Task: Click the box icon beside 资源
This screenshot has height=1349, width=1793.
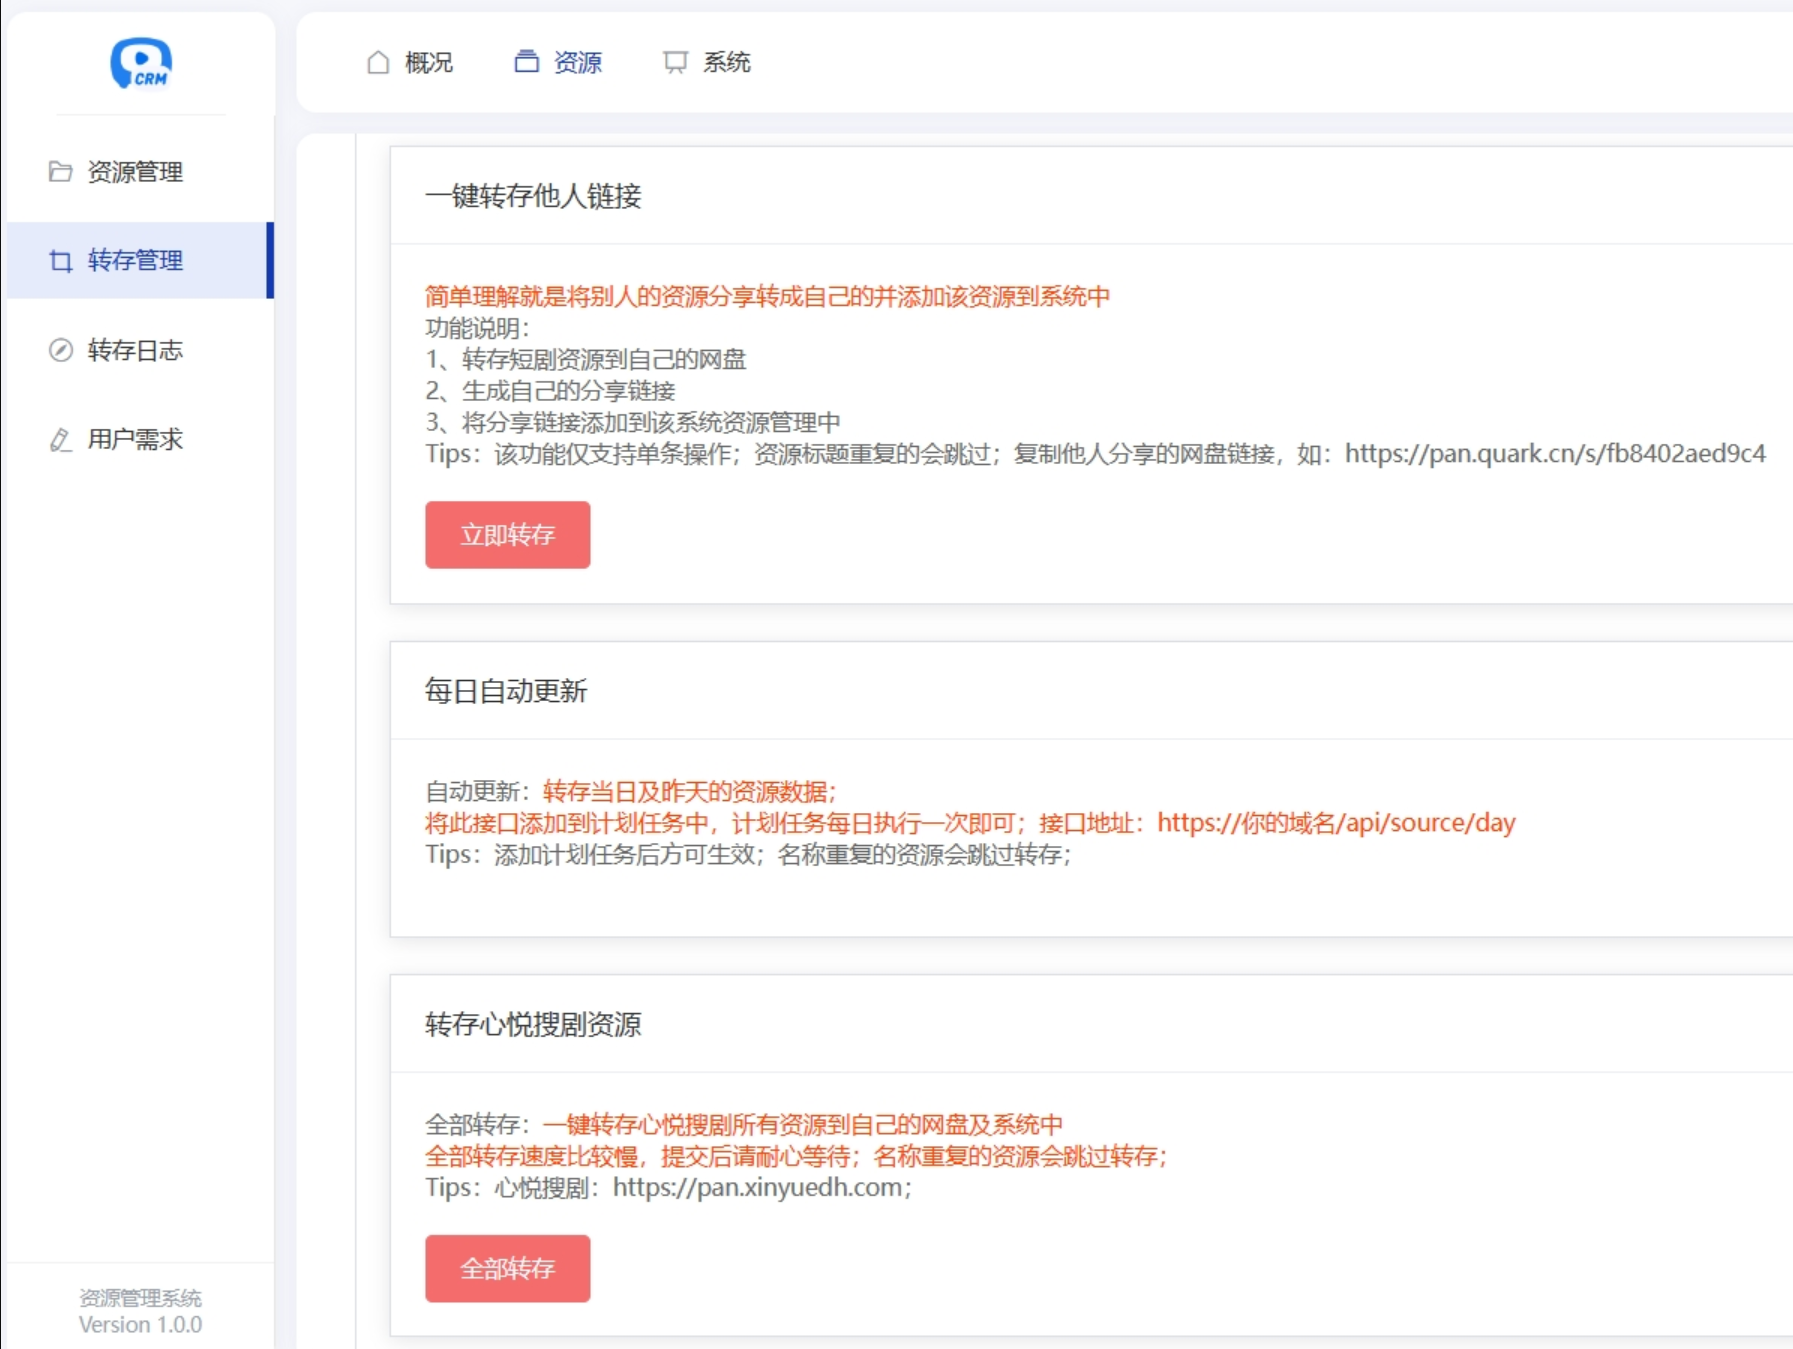Action: [x=527, y=62]
